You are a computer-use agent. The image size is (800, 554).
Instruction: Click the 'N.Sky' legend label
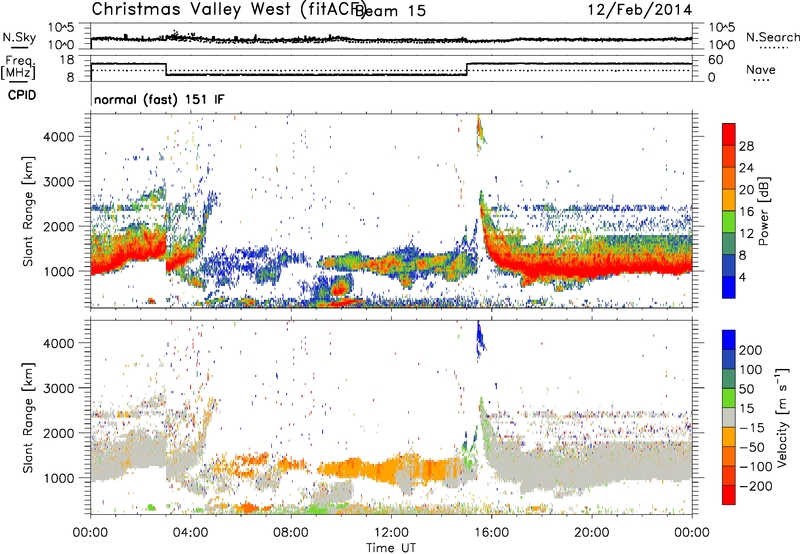point(19,37)
